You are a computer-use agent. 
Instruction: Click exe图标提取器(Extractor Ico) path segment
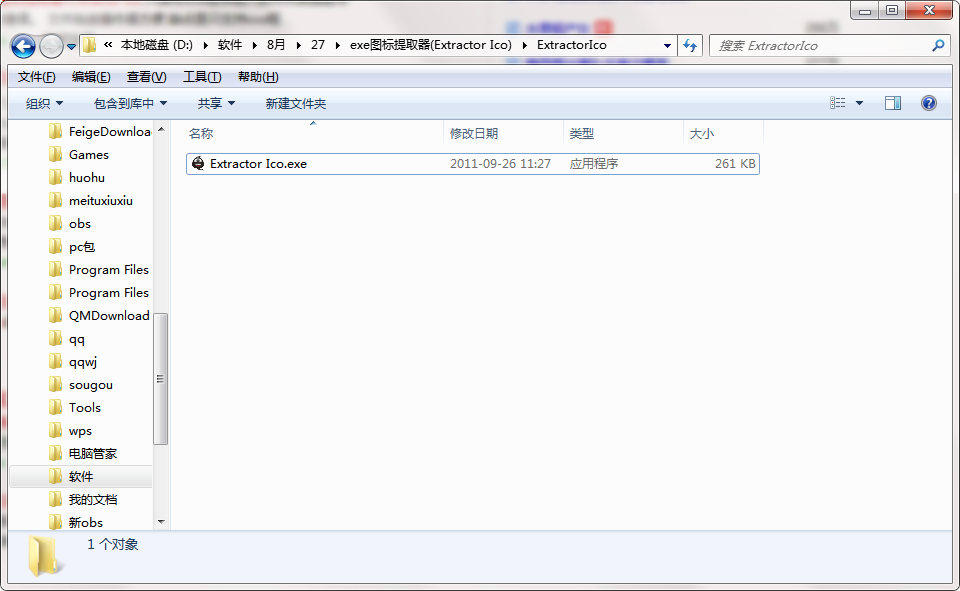tap(431, 45)
